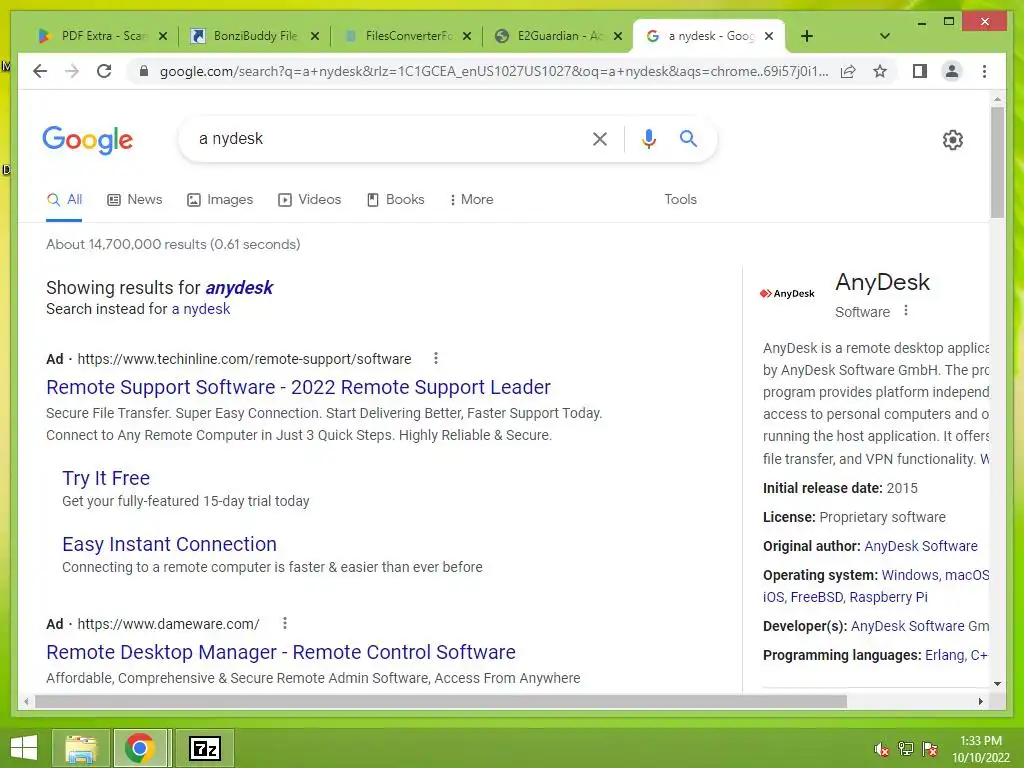Open Google quick settings gear
Screen dimensions: 1024x768
pos(953,140)
